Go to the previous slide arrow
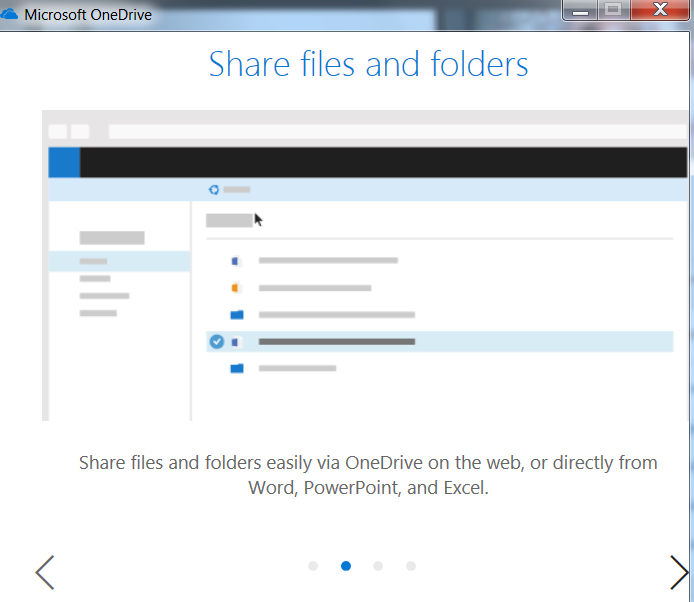 [44, 572]
